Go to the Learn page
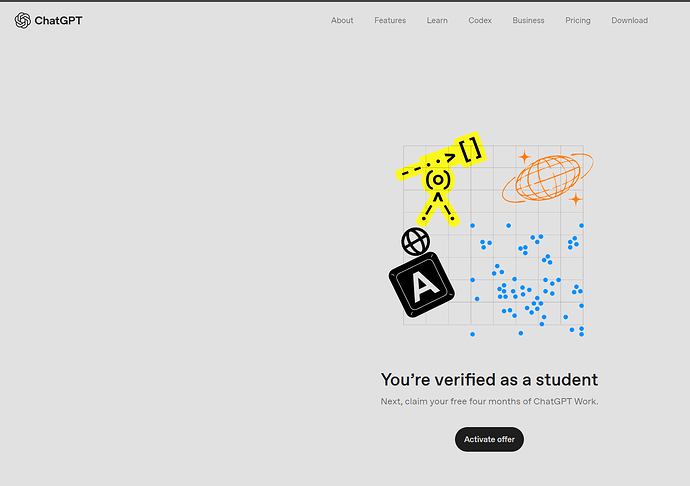The image size is (690, 486). (437, 20)
